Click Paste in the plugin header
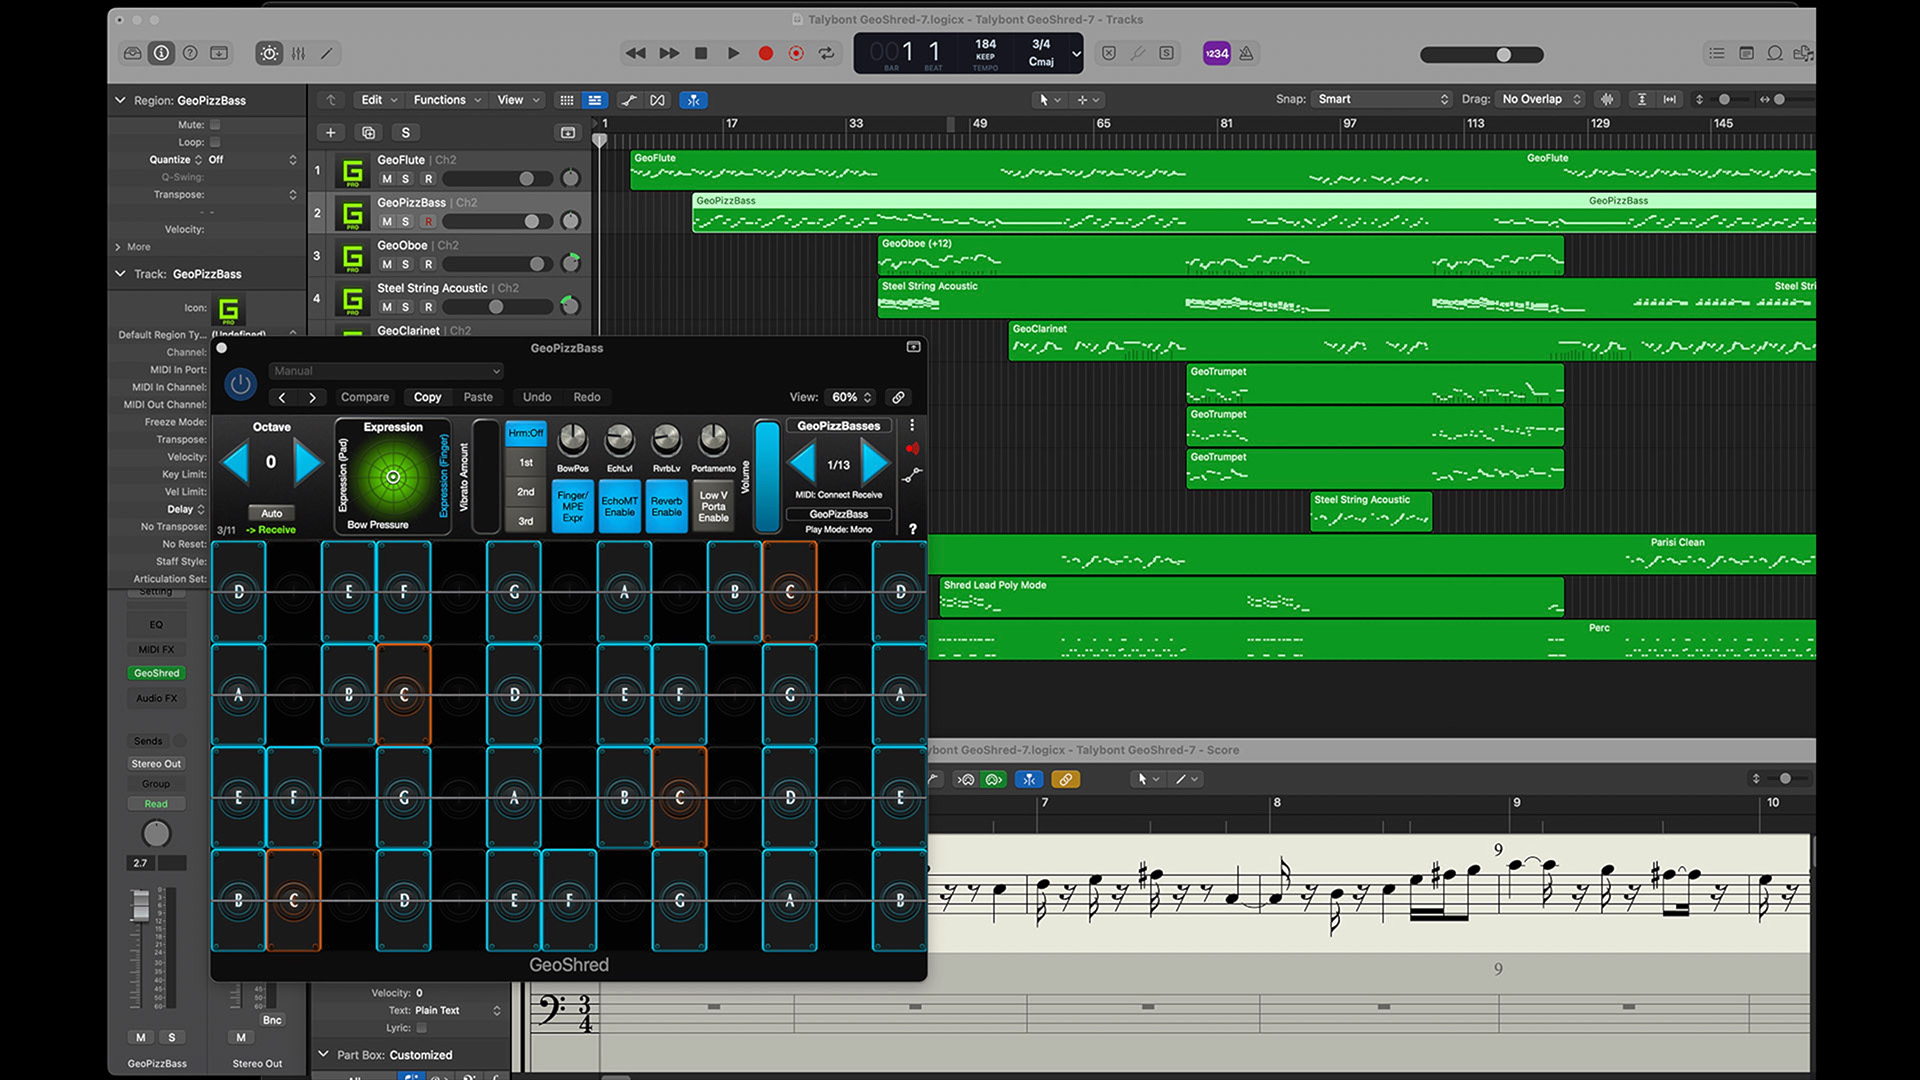Screen dimensions: 1920x1080 click(x=478, y=397)
